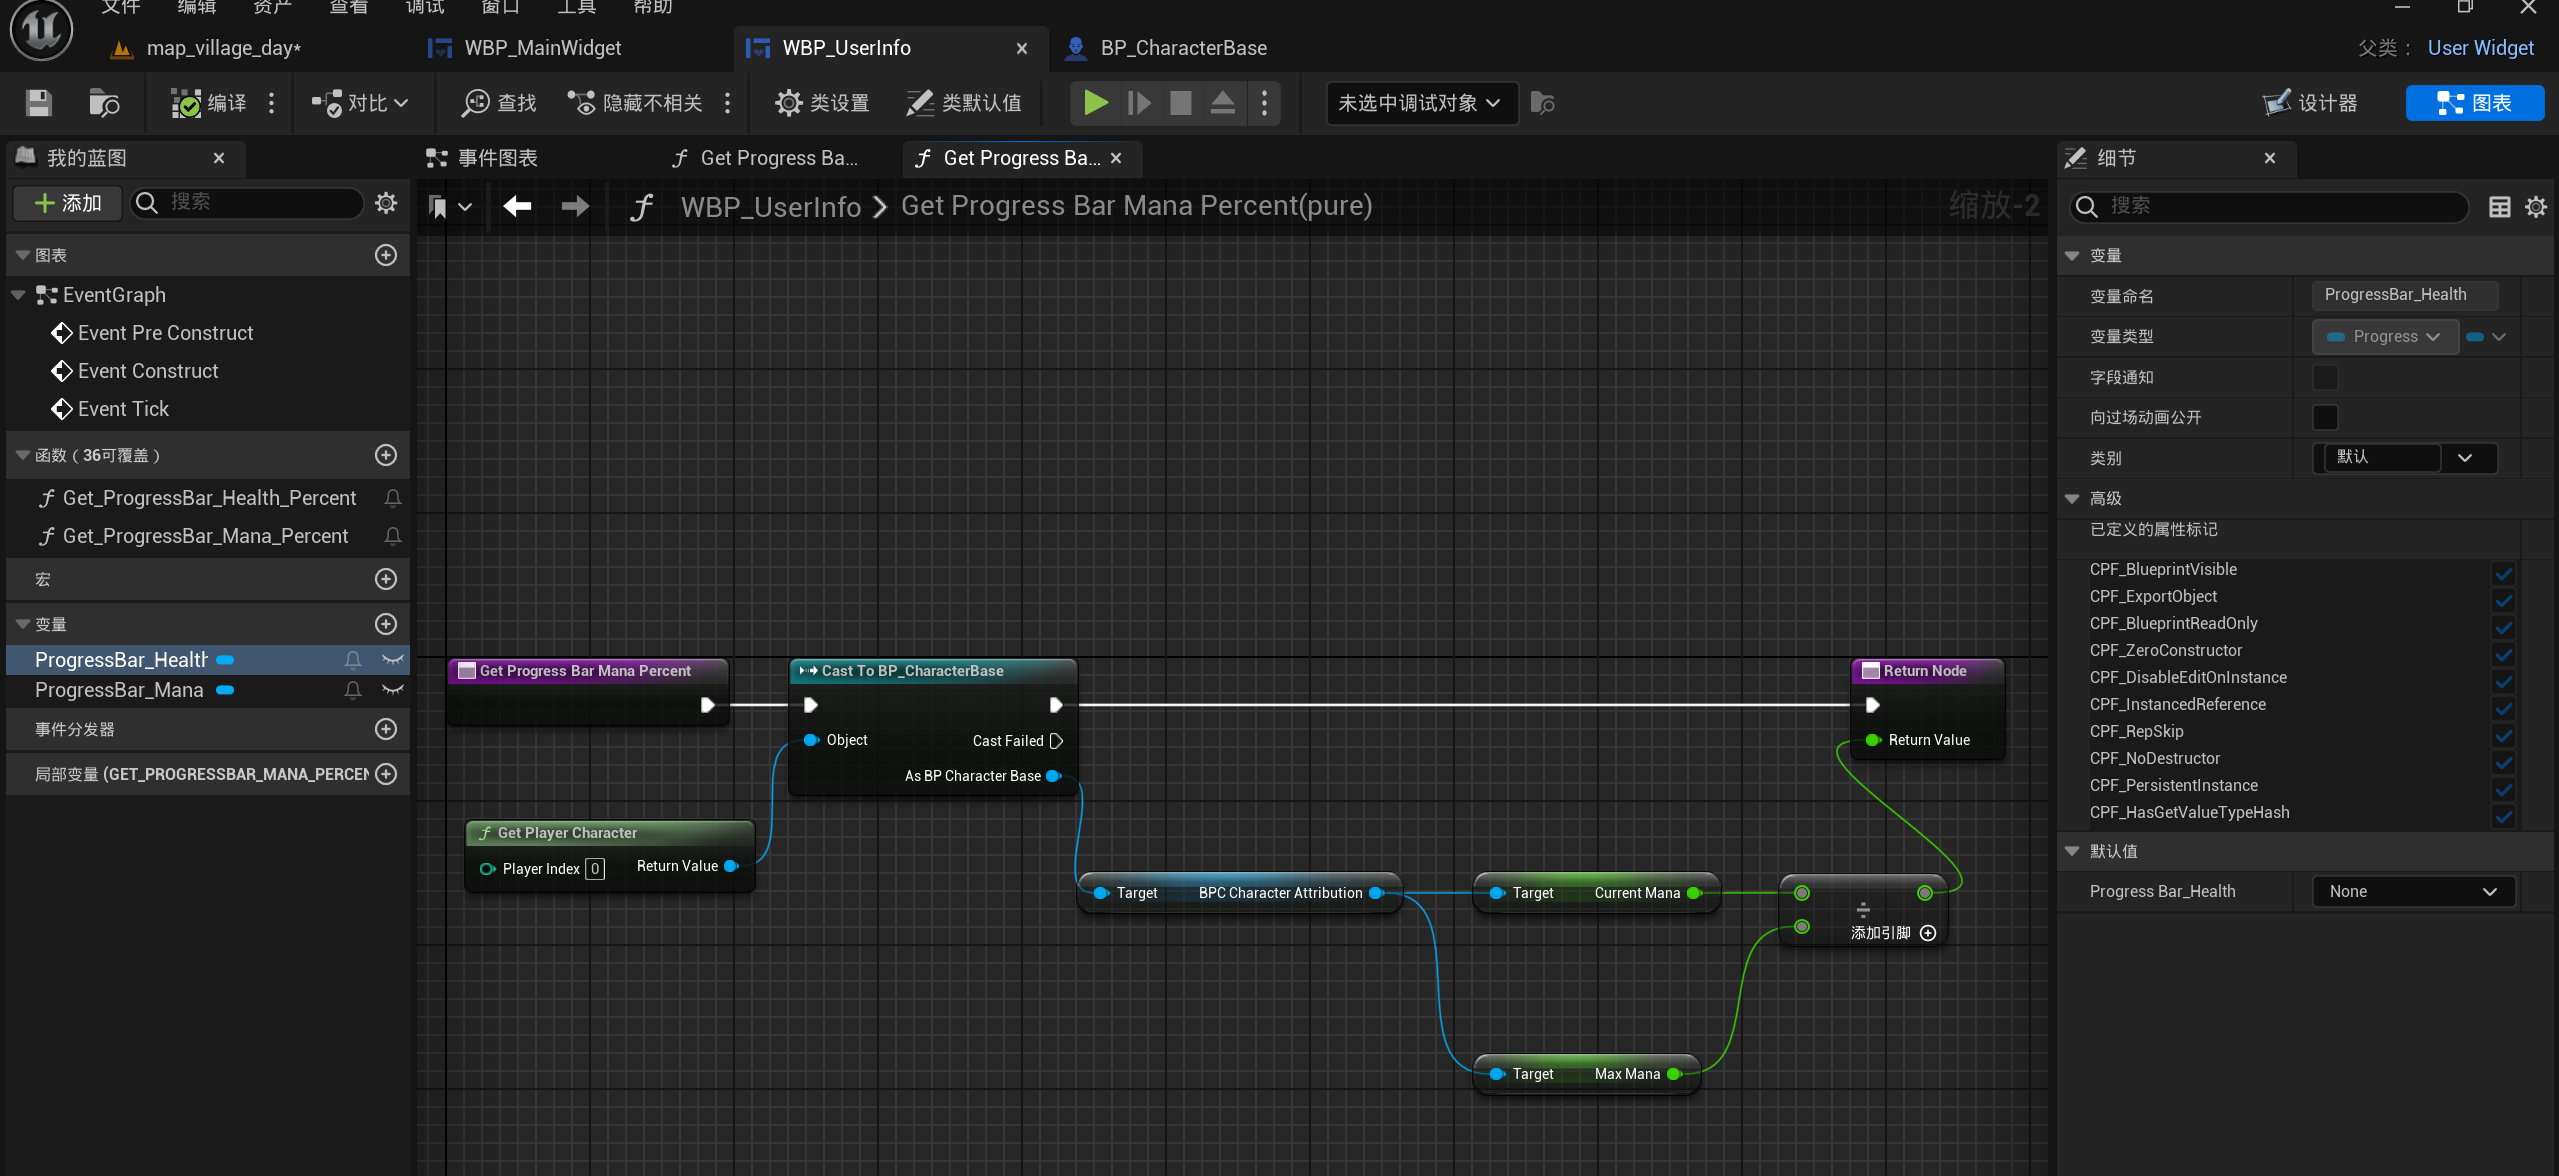Click the Compile button
Viewport: 2559px width, 1176px height.
point(209,103)
